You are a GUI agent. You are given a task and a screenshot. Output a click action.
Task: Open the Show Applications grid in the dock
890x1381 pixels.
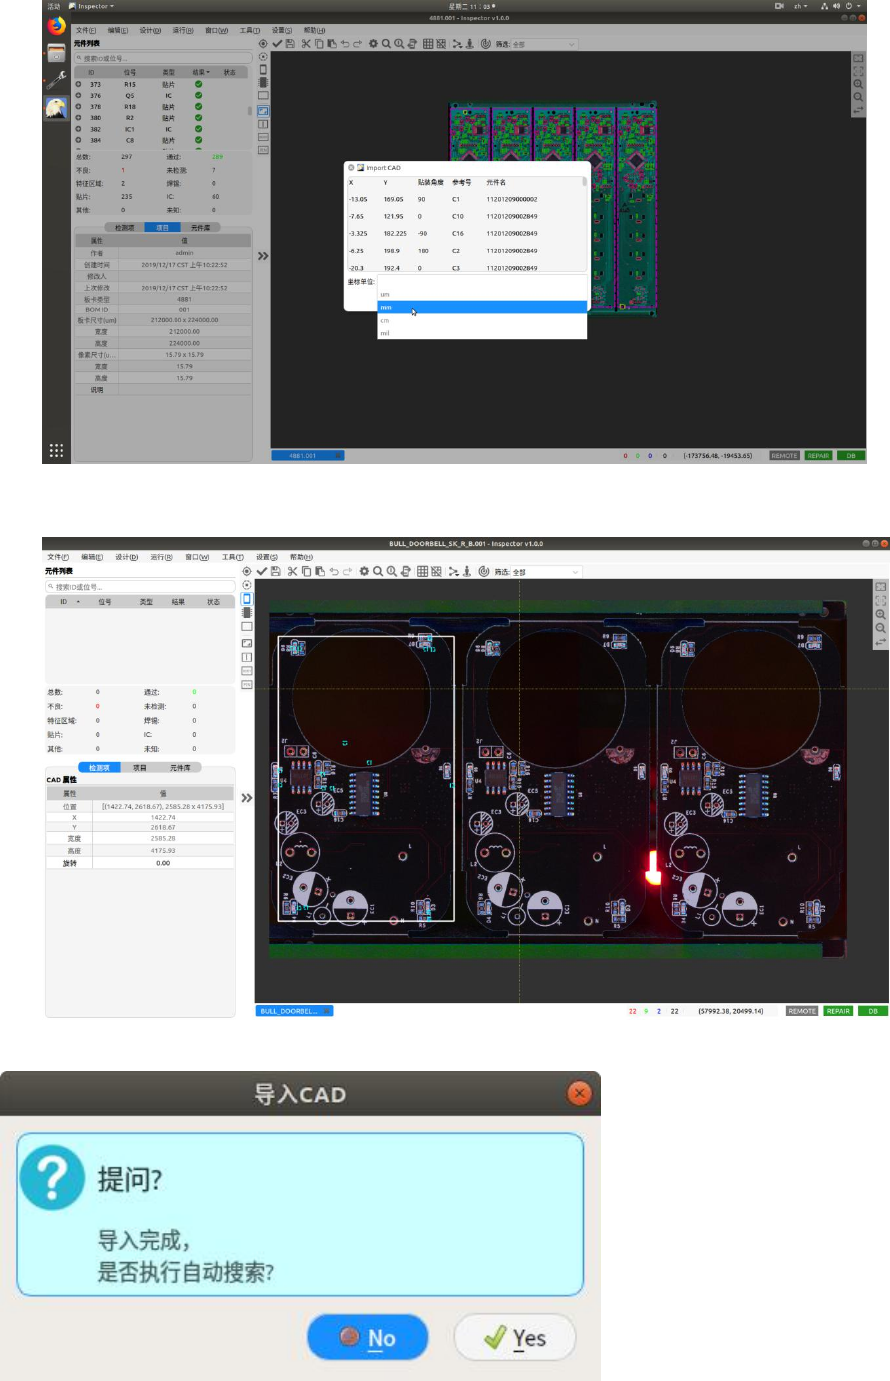point(56,451)
